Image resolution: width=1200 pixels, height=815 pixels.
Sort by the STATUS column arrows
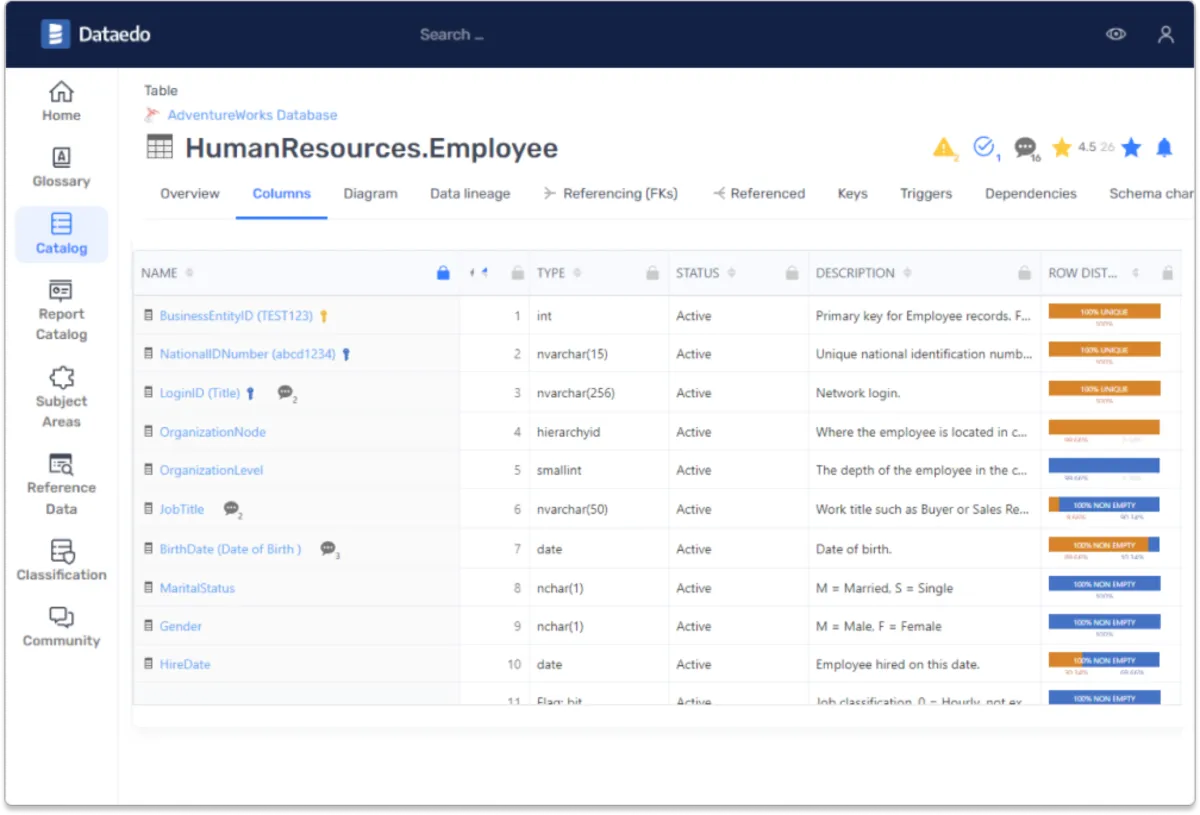(x=731, y=273)
